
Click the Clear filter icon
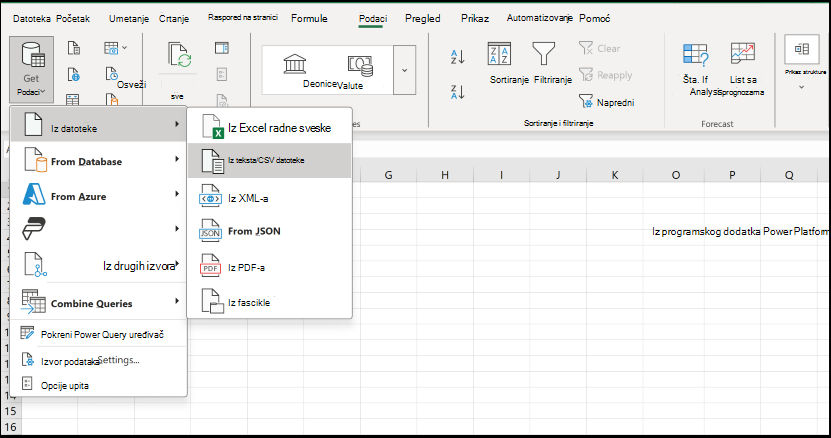point(586,48)
